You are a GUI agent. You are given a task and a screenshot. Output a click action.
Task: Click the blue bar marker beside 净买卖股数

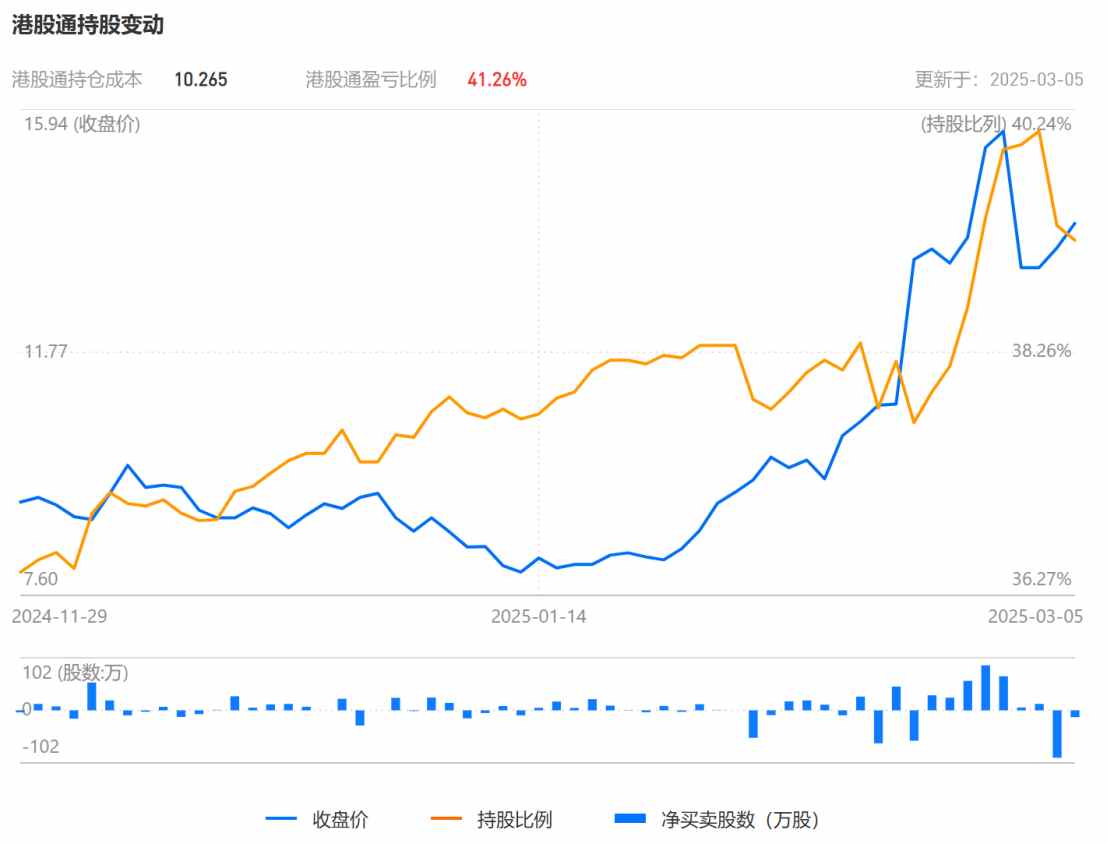629,820
